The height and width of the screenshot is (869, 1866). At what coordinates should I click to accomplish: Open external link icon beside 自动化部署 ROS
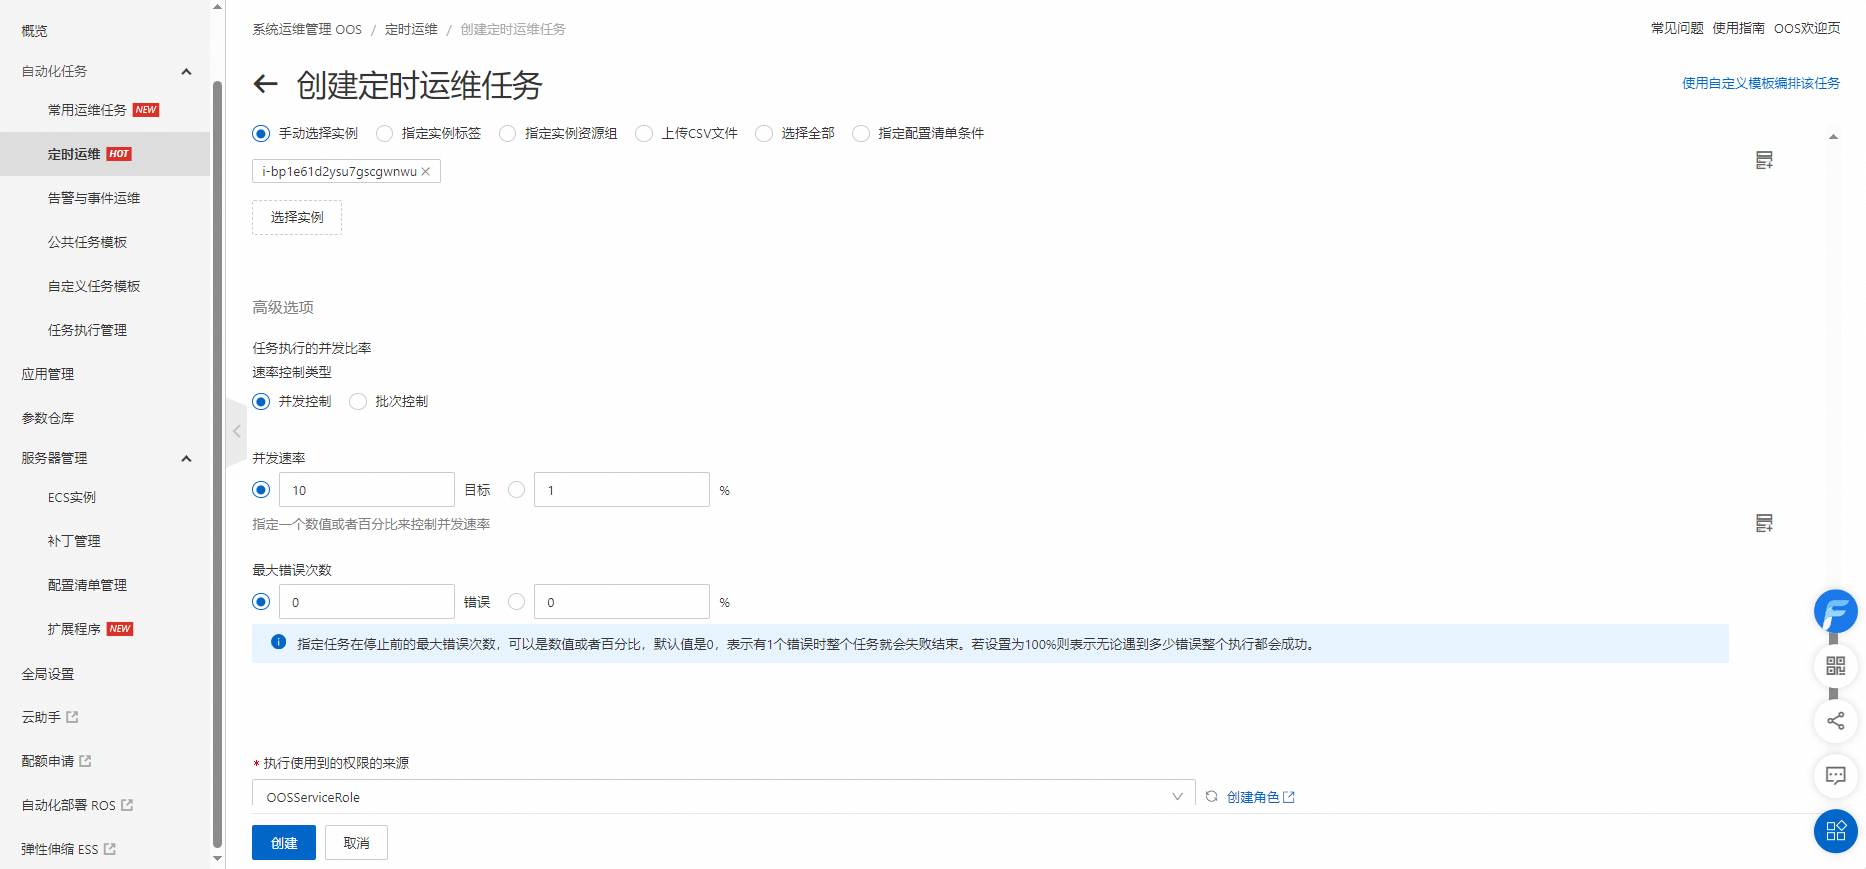[x=127, y=805]
